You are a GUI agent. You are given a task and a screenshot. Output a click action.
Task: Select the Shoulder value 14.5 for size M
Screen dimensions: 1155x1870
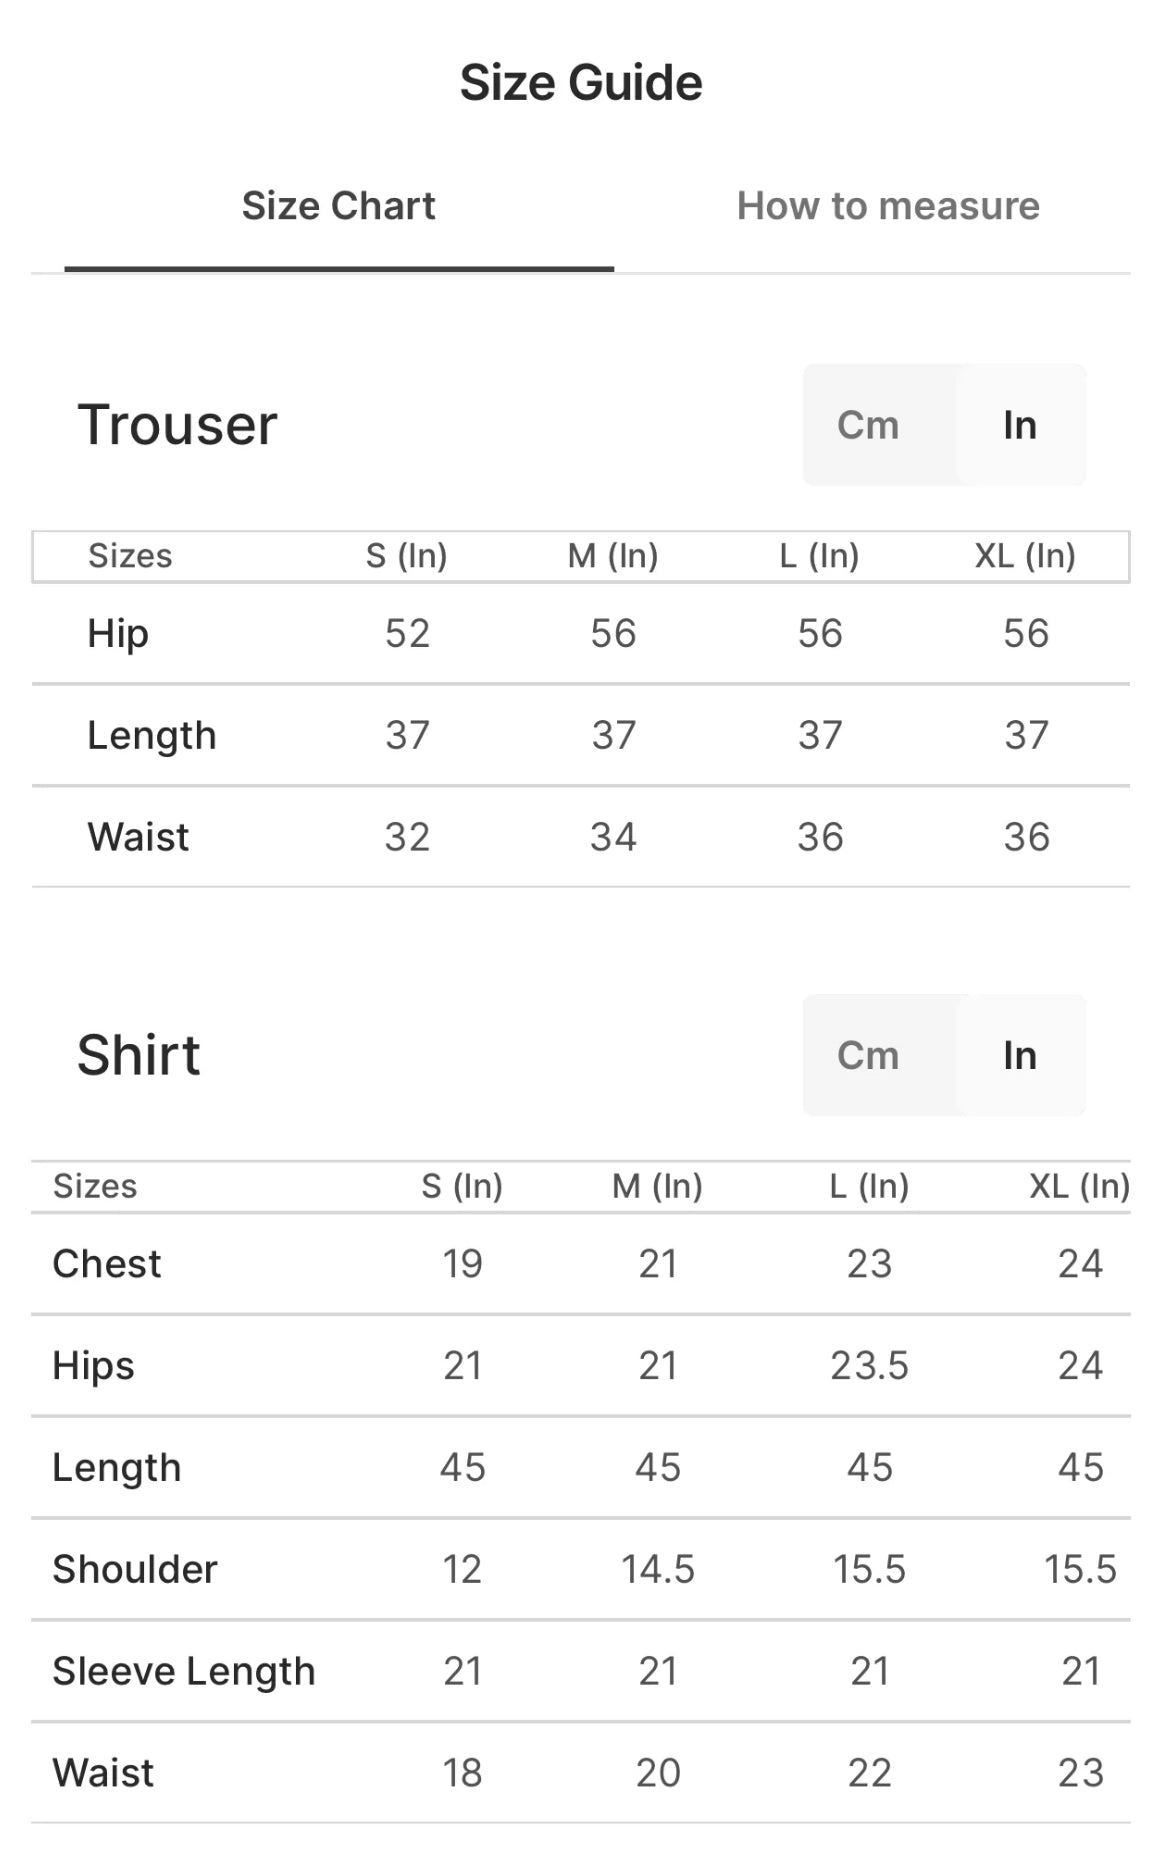(658, 1569)
